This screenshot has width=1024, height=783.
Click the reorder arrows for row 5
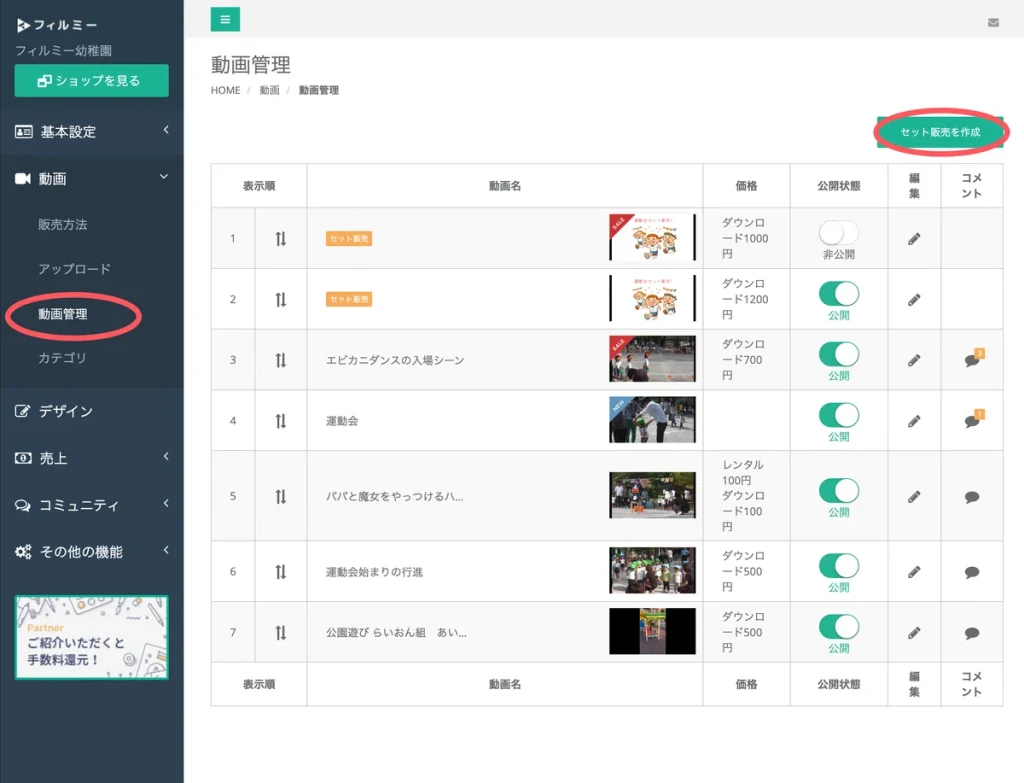[281, 496]
